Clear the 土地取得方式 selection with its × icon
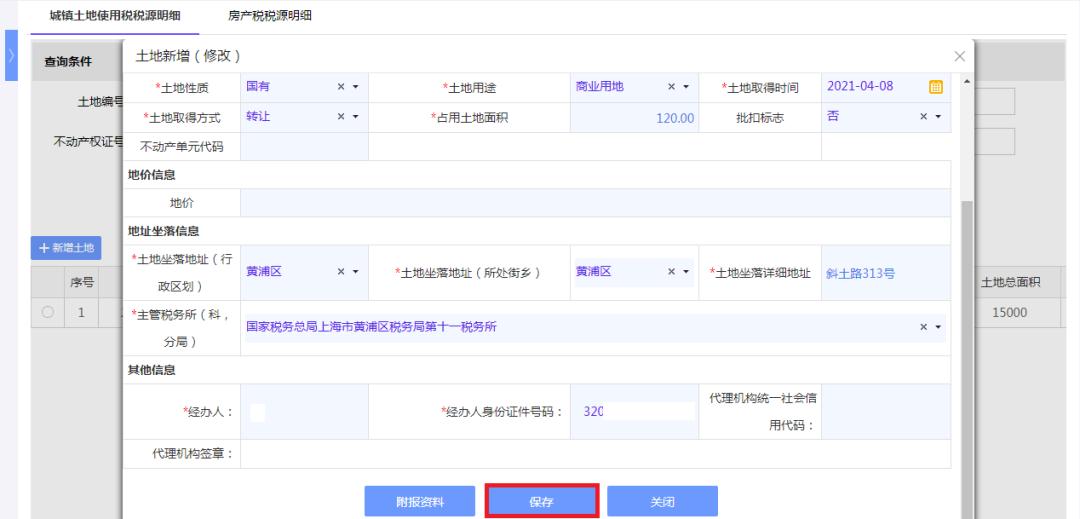 pos(341,117)
